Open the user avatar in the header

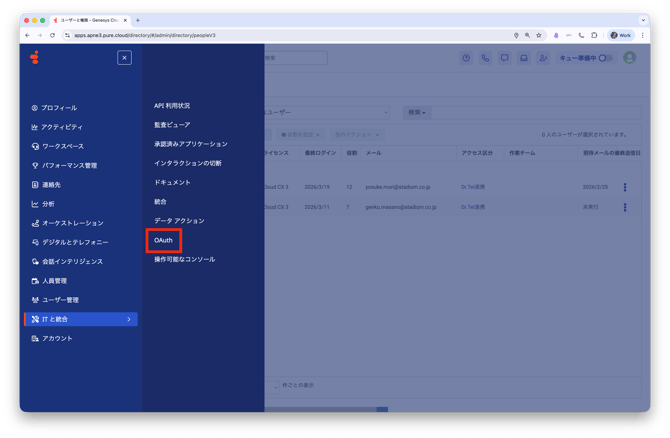click(x=629, y=57)
